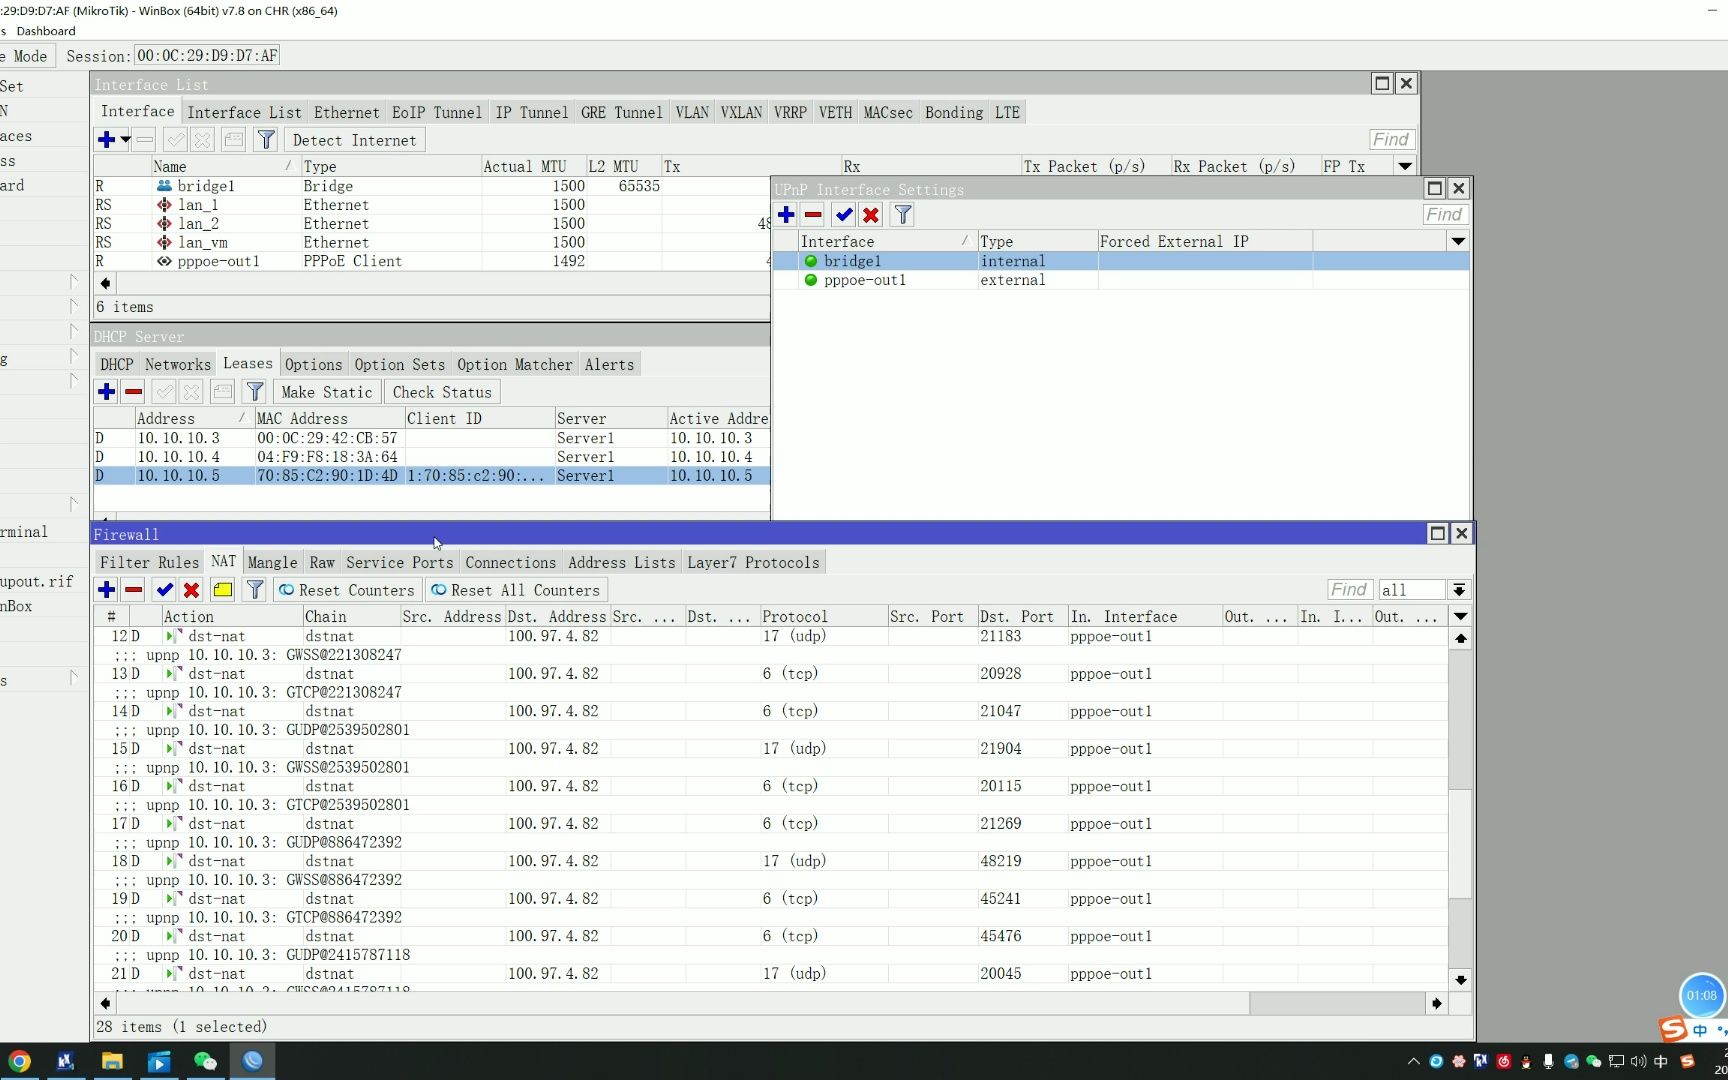This screenshot has height=1080, width=1728.
Task: Select DHCP lease 10.10.10.3 row
Action: click(x=432, y=438)
